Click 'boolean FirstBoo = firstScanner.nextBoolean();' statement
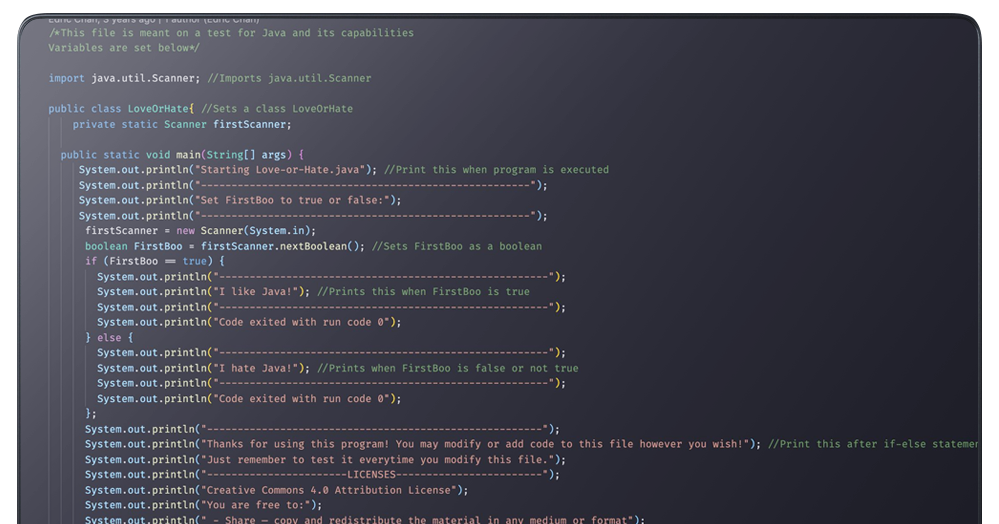Image resolution: width=999 pixels, height=524 pixels. [225, 247]
